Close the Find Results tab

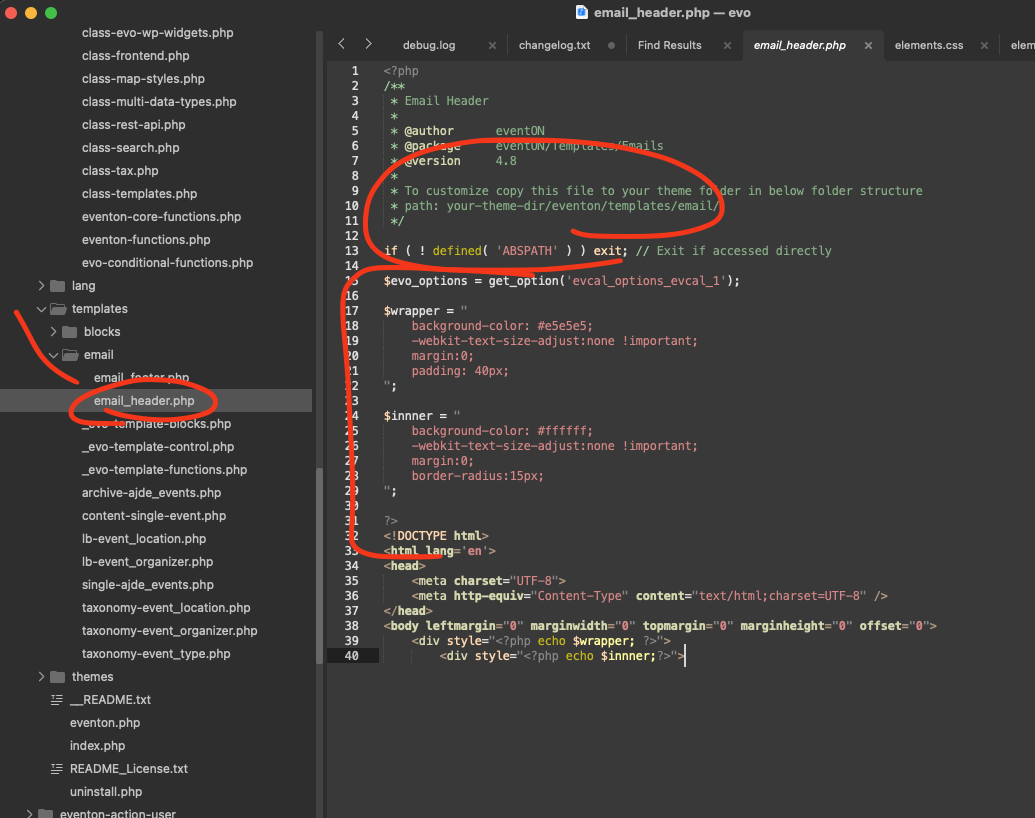[x=727, y=46]
